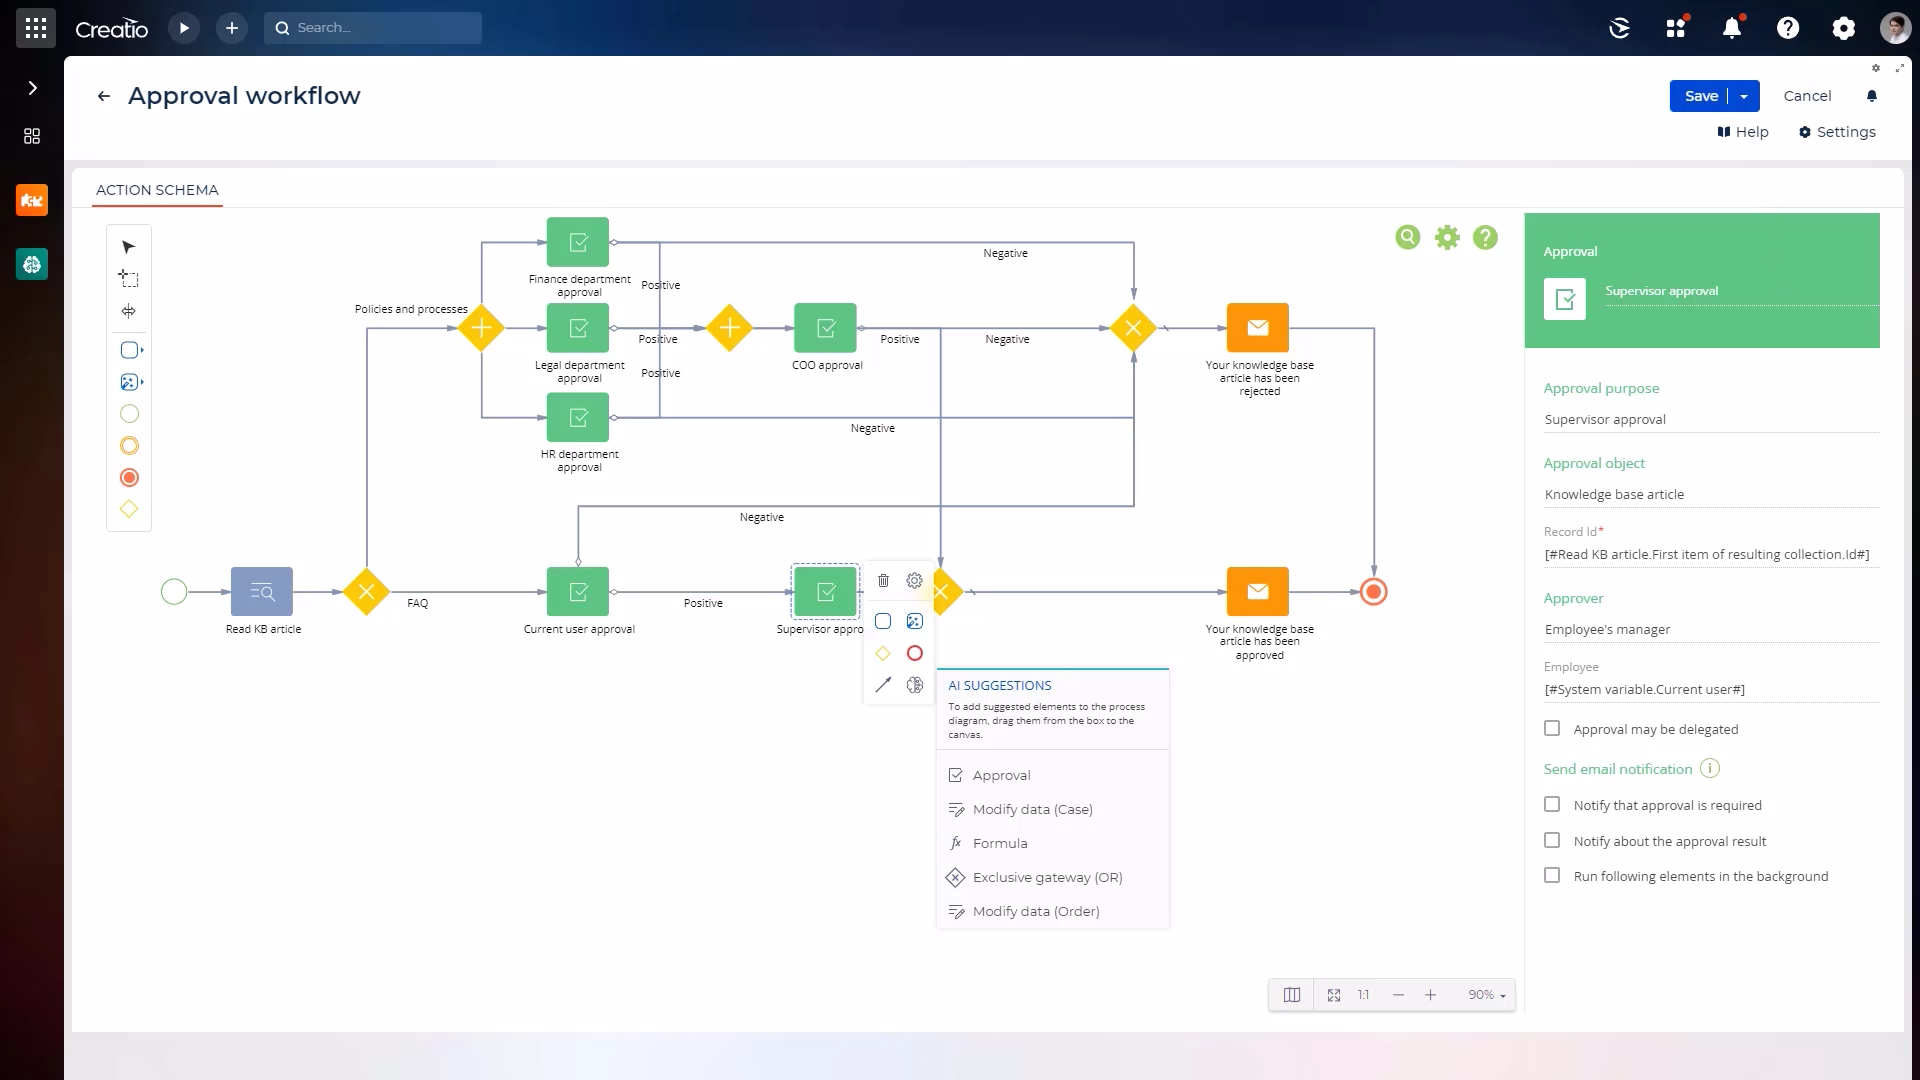Click the process diagram help question mark
Screen dimensions: 1920x1080
(1485, 237)
